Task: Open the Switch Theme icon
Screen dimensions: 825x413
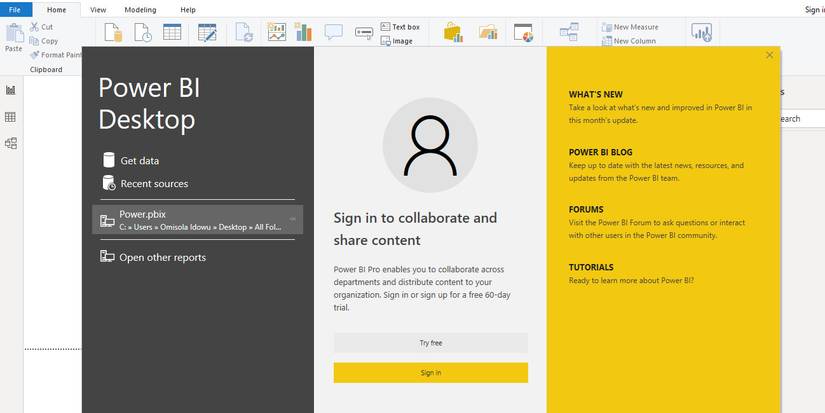Action: tap(524, 33)
